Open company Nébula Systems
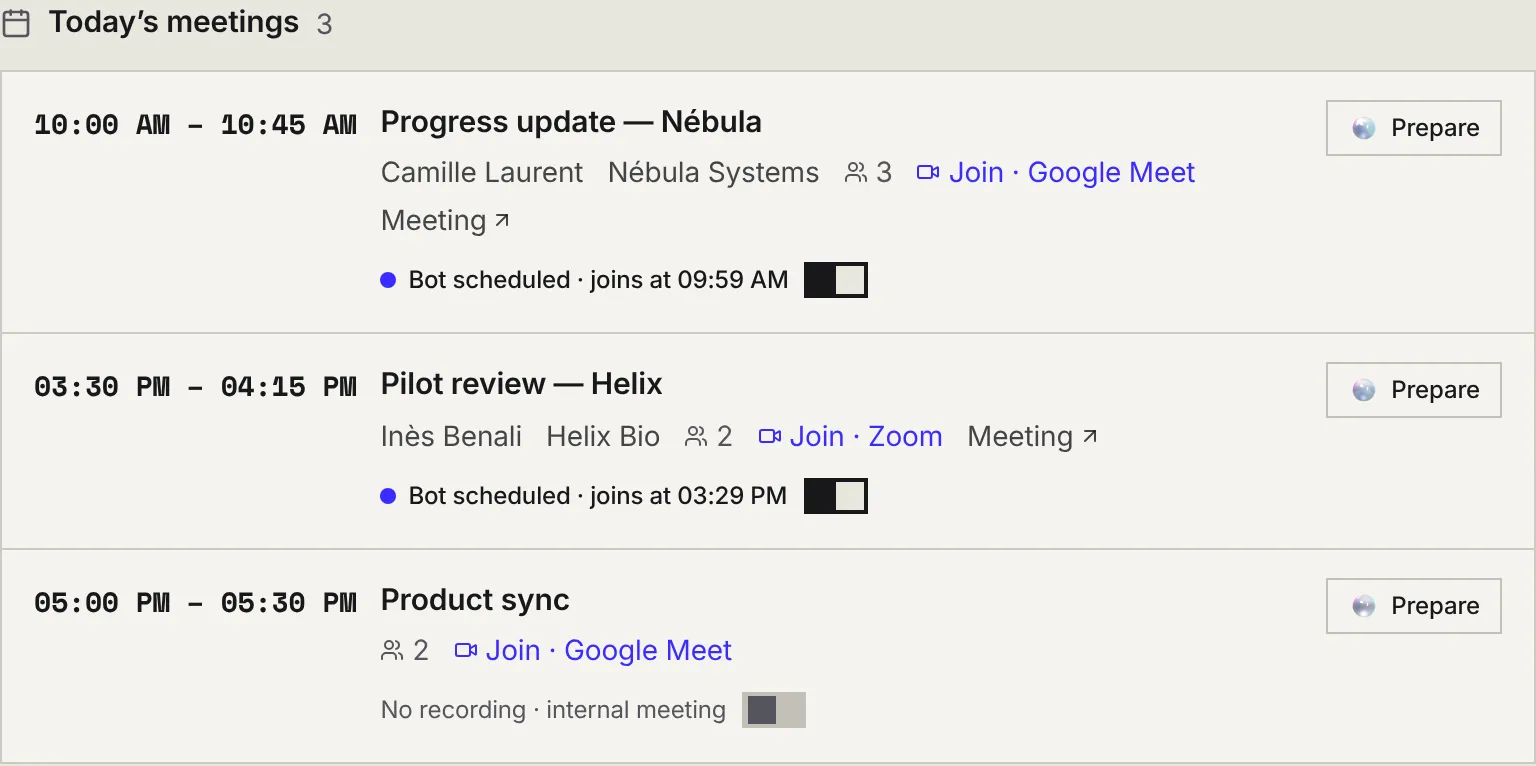The height and width of the screenshot is (766, 1536). pyautogui.click(x=713, y=173)
